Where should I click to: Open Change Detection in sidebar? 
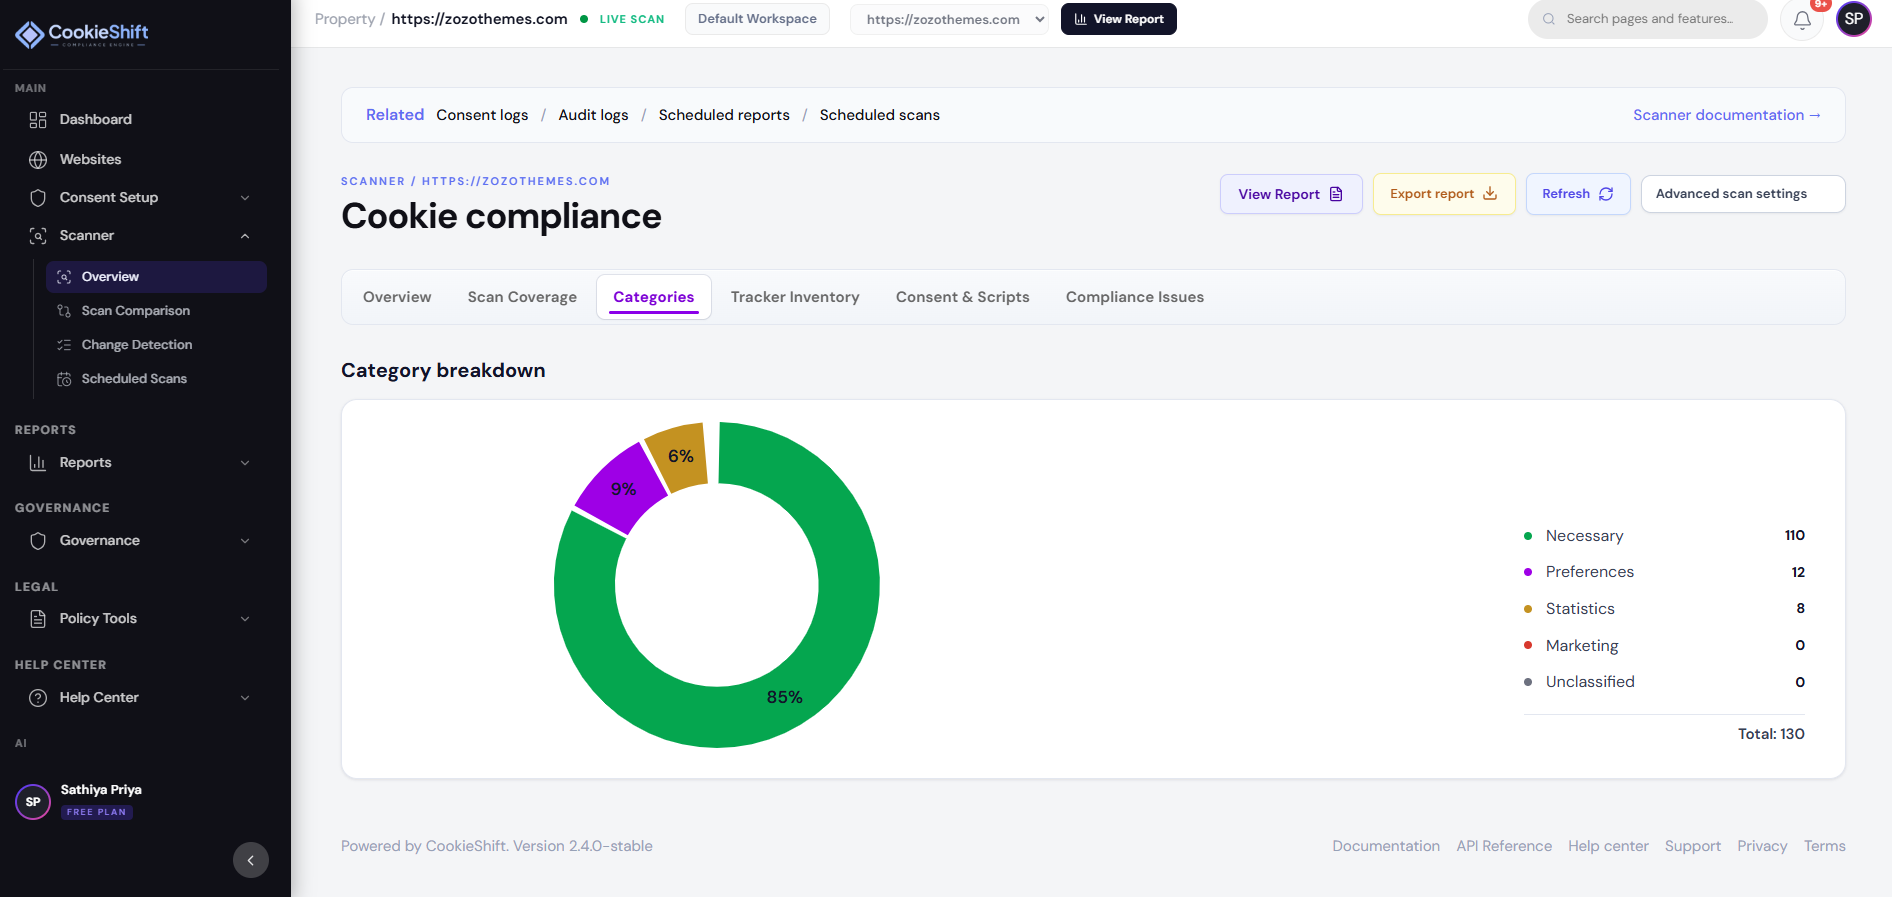coord(156,345)
